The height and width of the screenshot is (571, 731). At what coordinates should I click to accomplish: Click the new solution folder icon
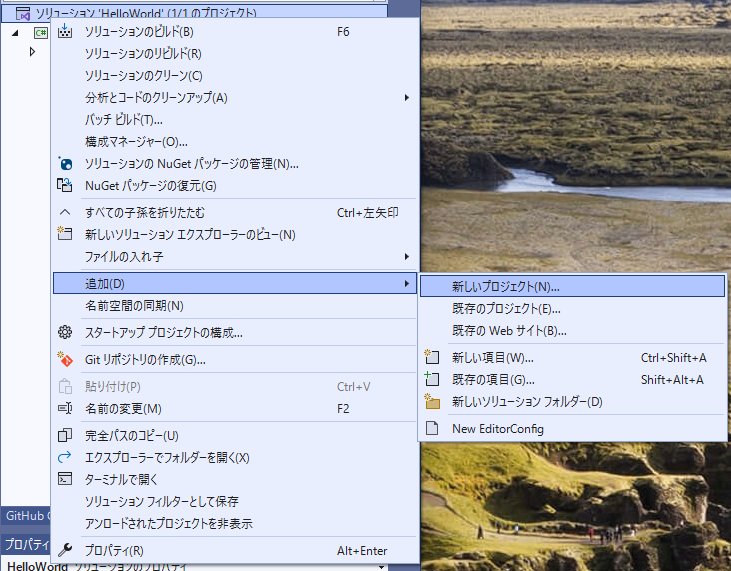(x=432, y=401)
